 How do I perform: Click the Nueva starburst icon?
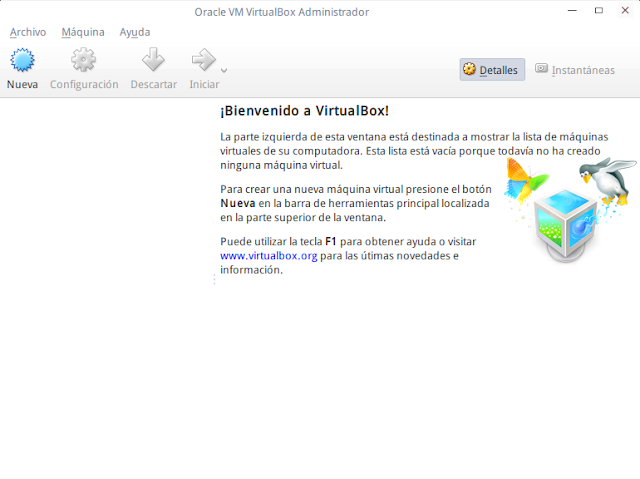22,60
